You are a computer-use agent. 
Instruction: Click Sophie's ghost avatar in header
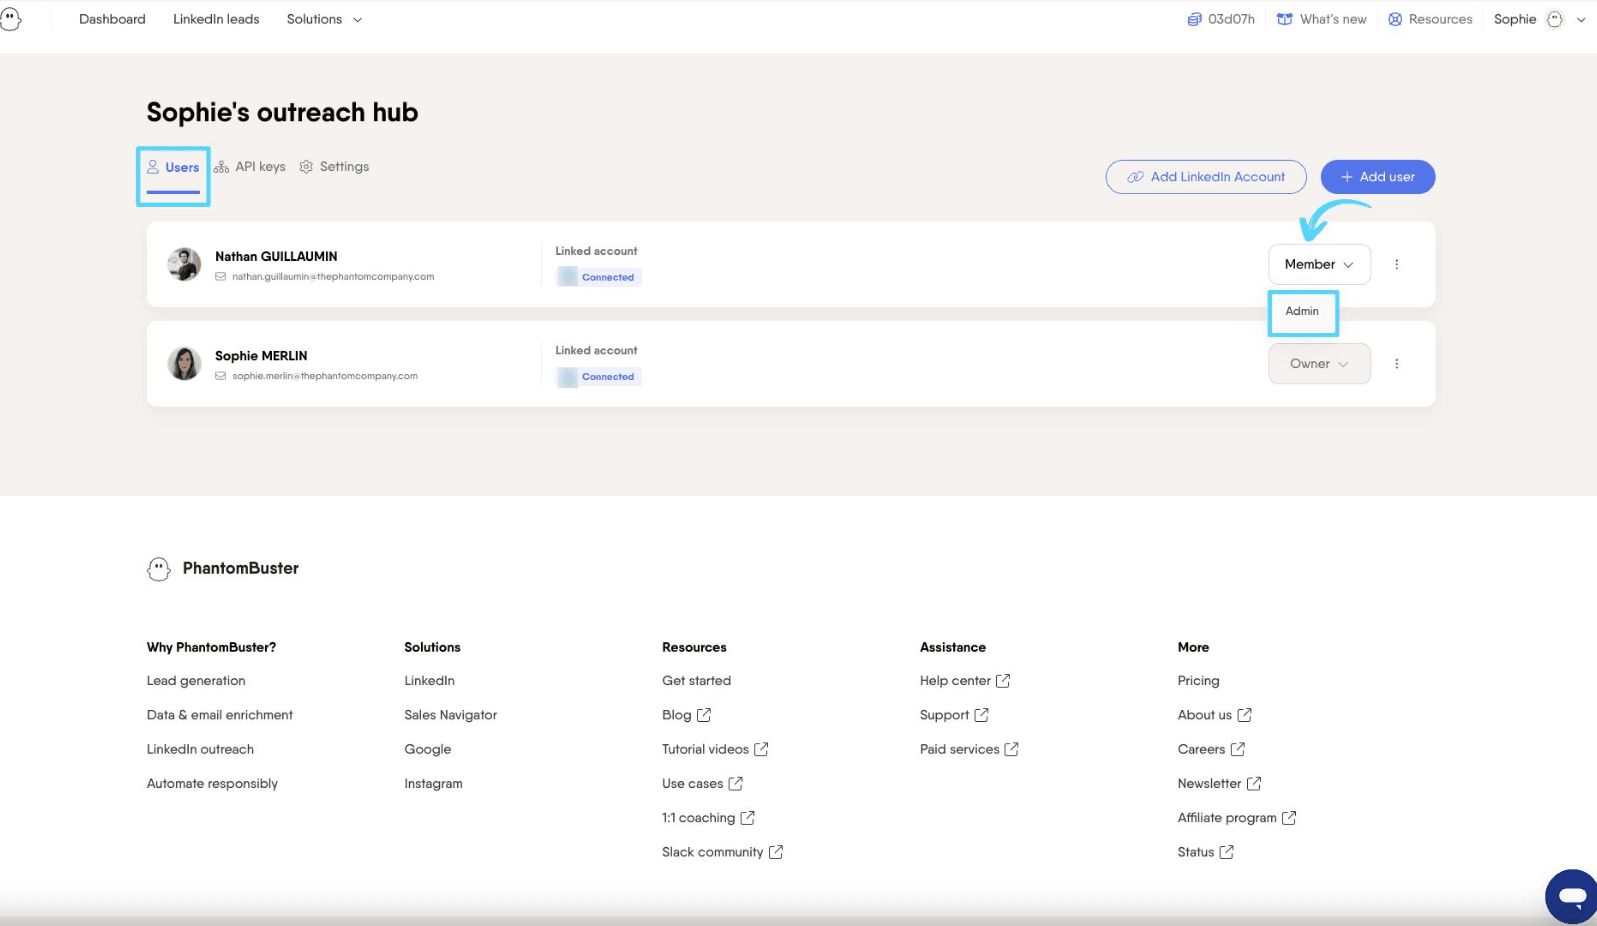pyautogui.click(x=1555, y=19)
